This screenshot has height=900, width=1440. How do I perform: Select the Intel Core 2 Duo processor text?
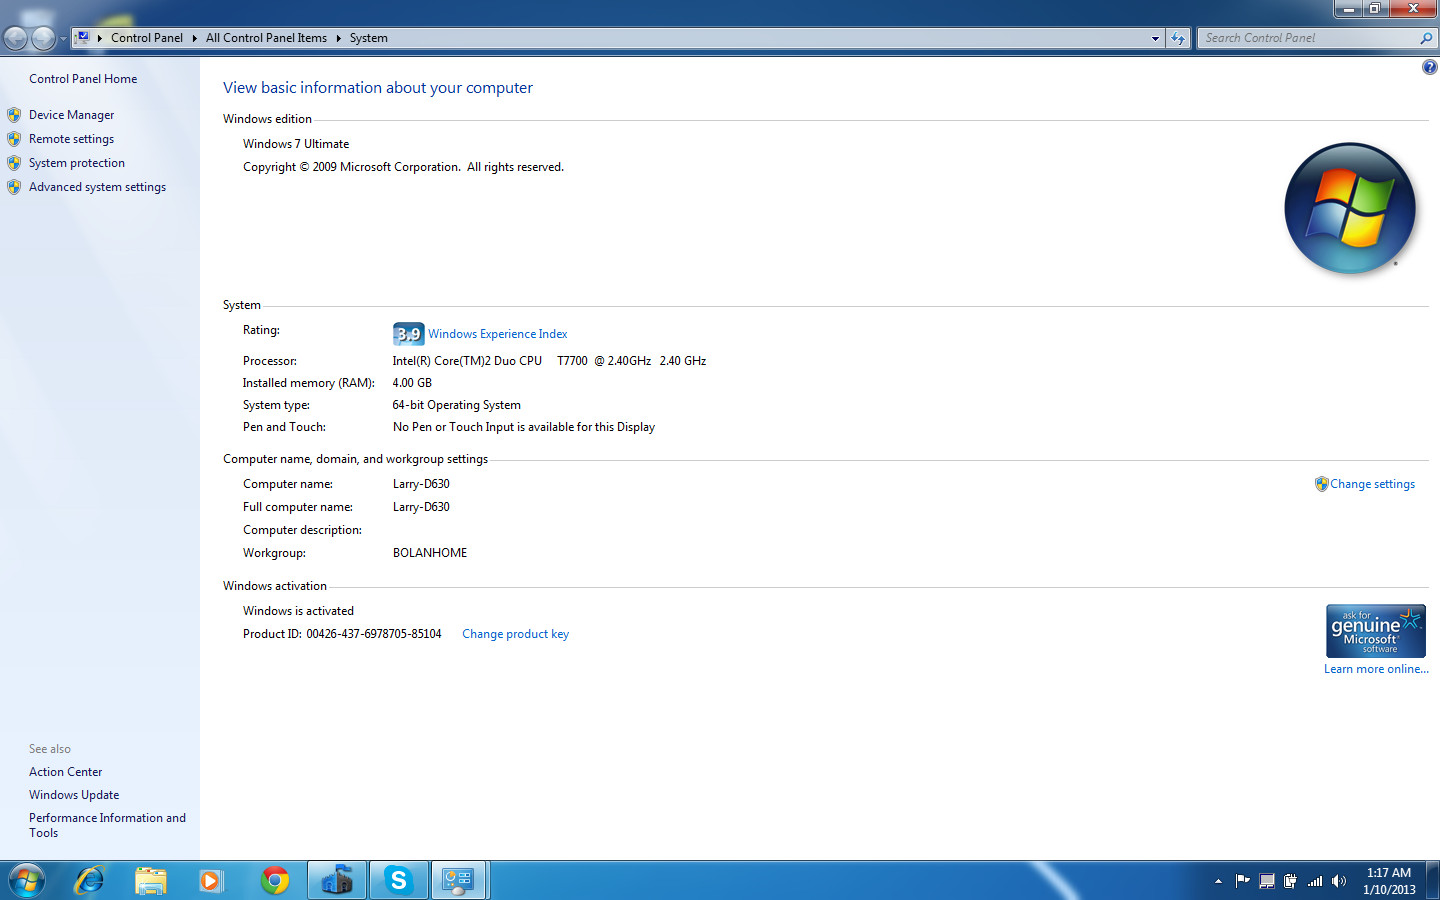549,361
